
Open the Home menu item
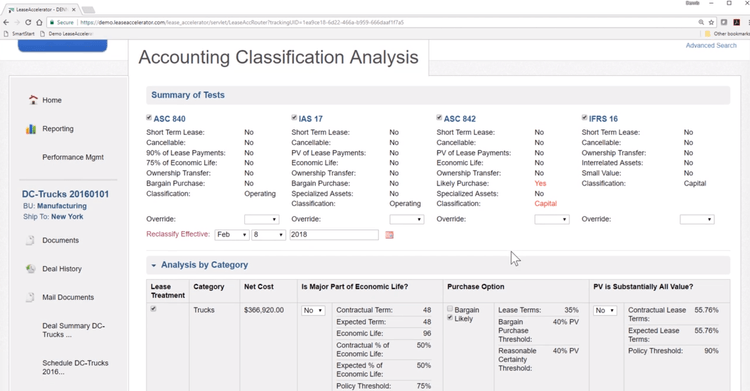[x=52, y=100]
